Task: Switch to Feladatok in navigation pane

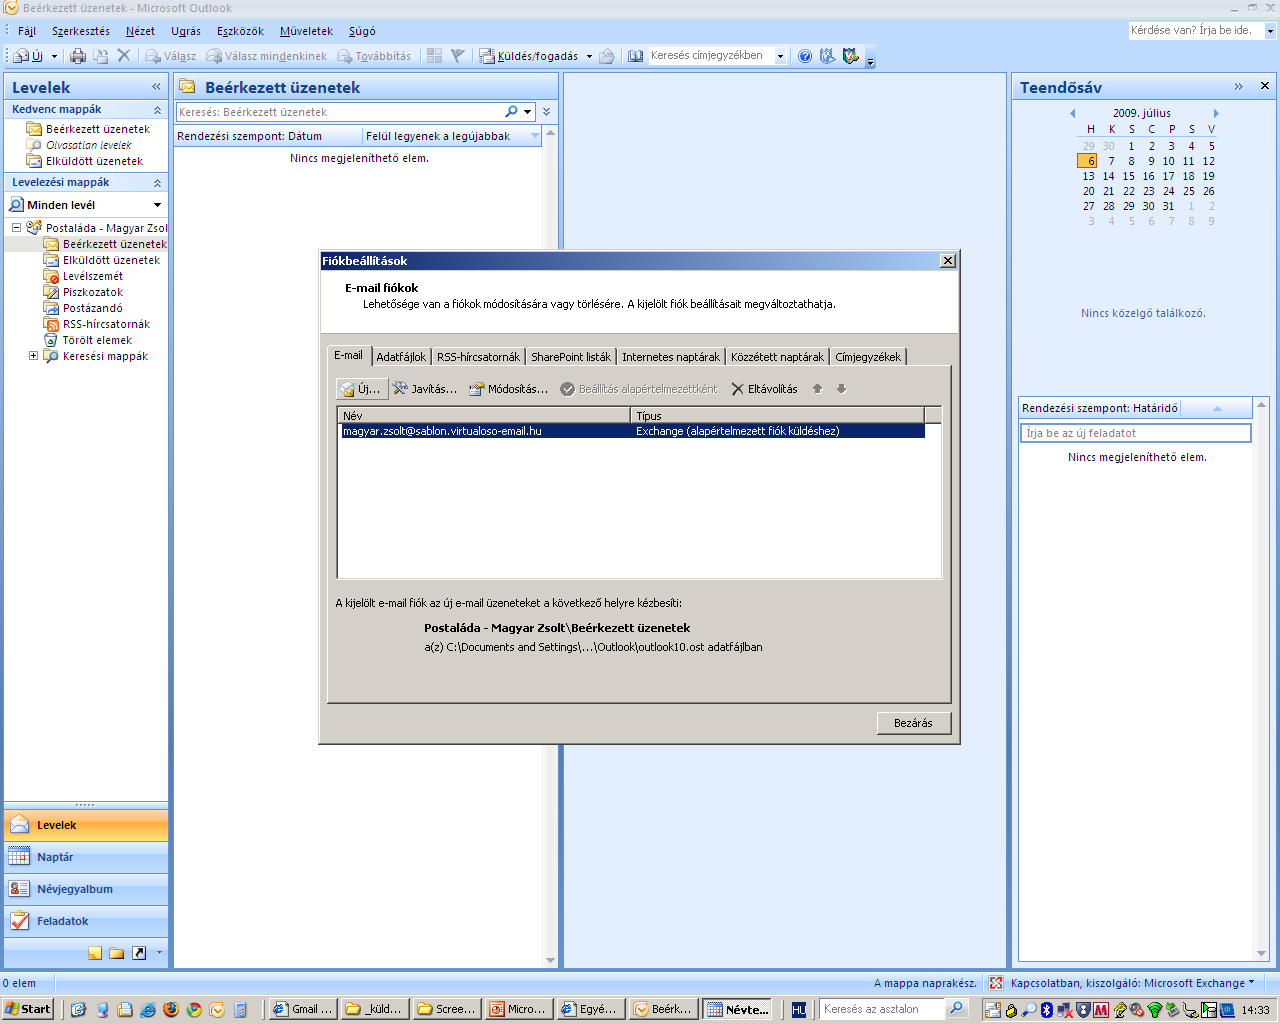Action: [86, 921]
